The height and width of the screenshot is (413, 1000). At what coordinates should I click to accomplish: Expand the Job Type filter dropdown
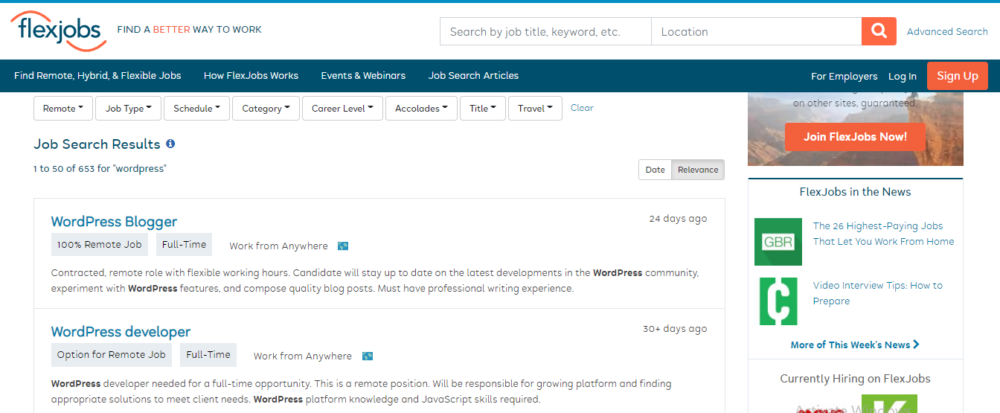128,108
